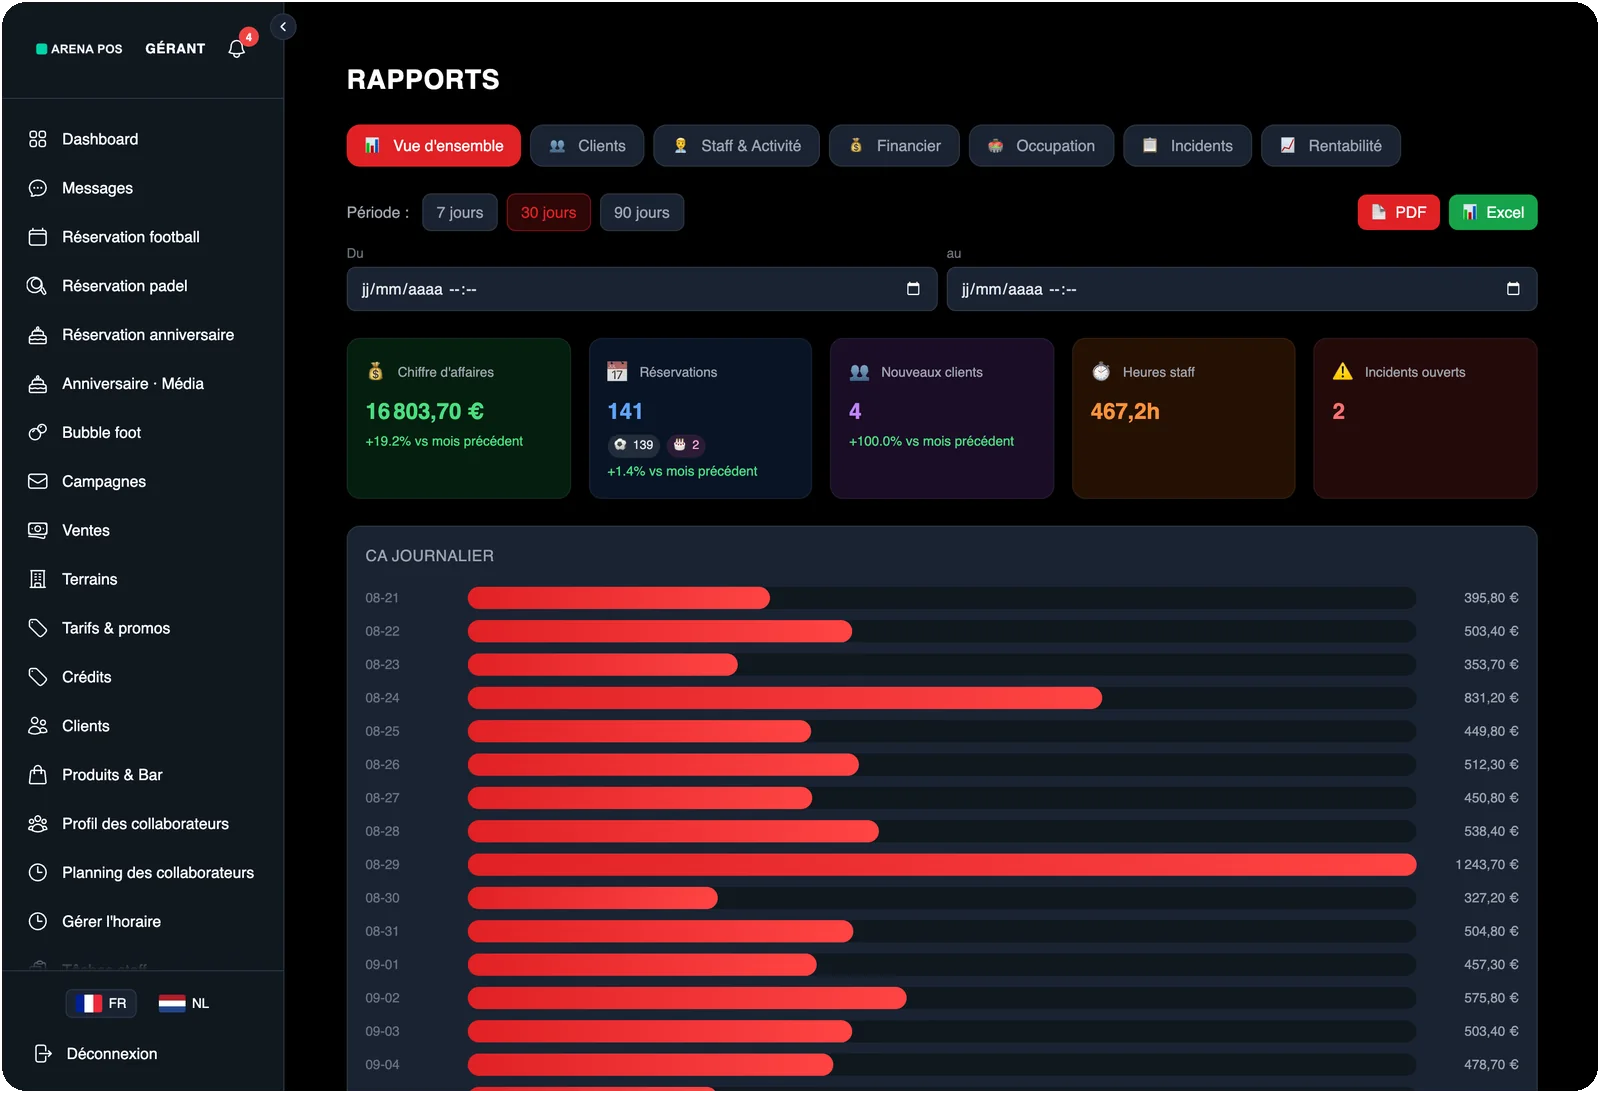Open calendar picker of Du date field
The image size is (1600, 1093).
(x=913, y=289)
